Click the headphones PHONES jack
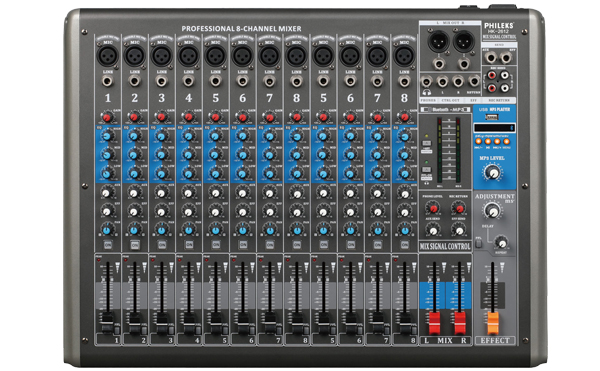The height and width of the screenshot is (371, 600). pyautogui.click(x=427, y=81)
